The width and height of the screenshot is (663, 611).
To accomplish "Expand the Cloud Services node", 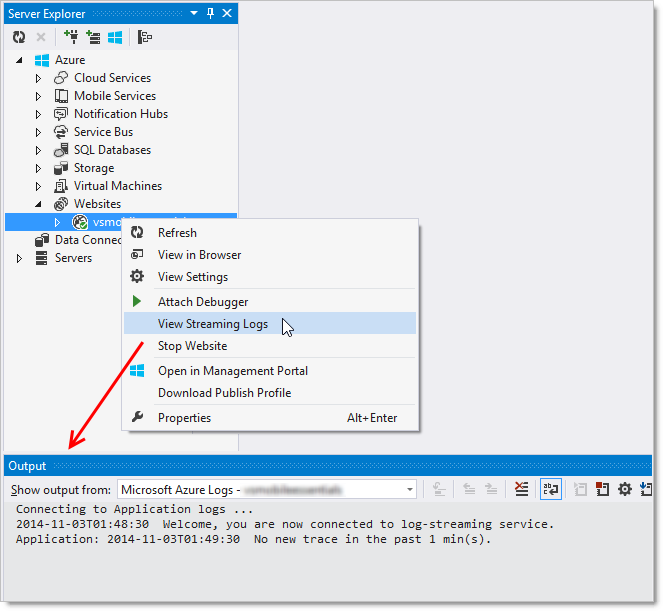I will point(38,78).
